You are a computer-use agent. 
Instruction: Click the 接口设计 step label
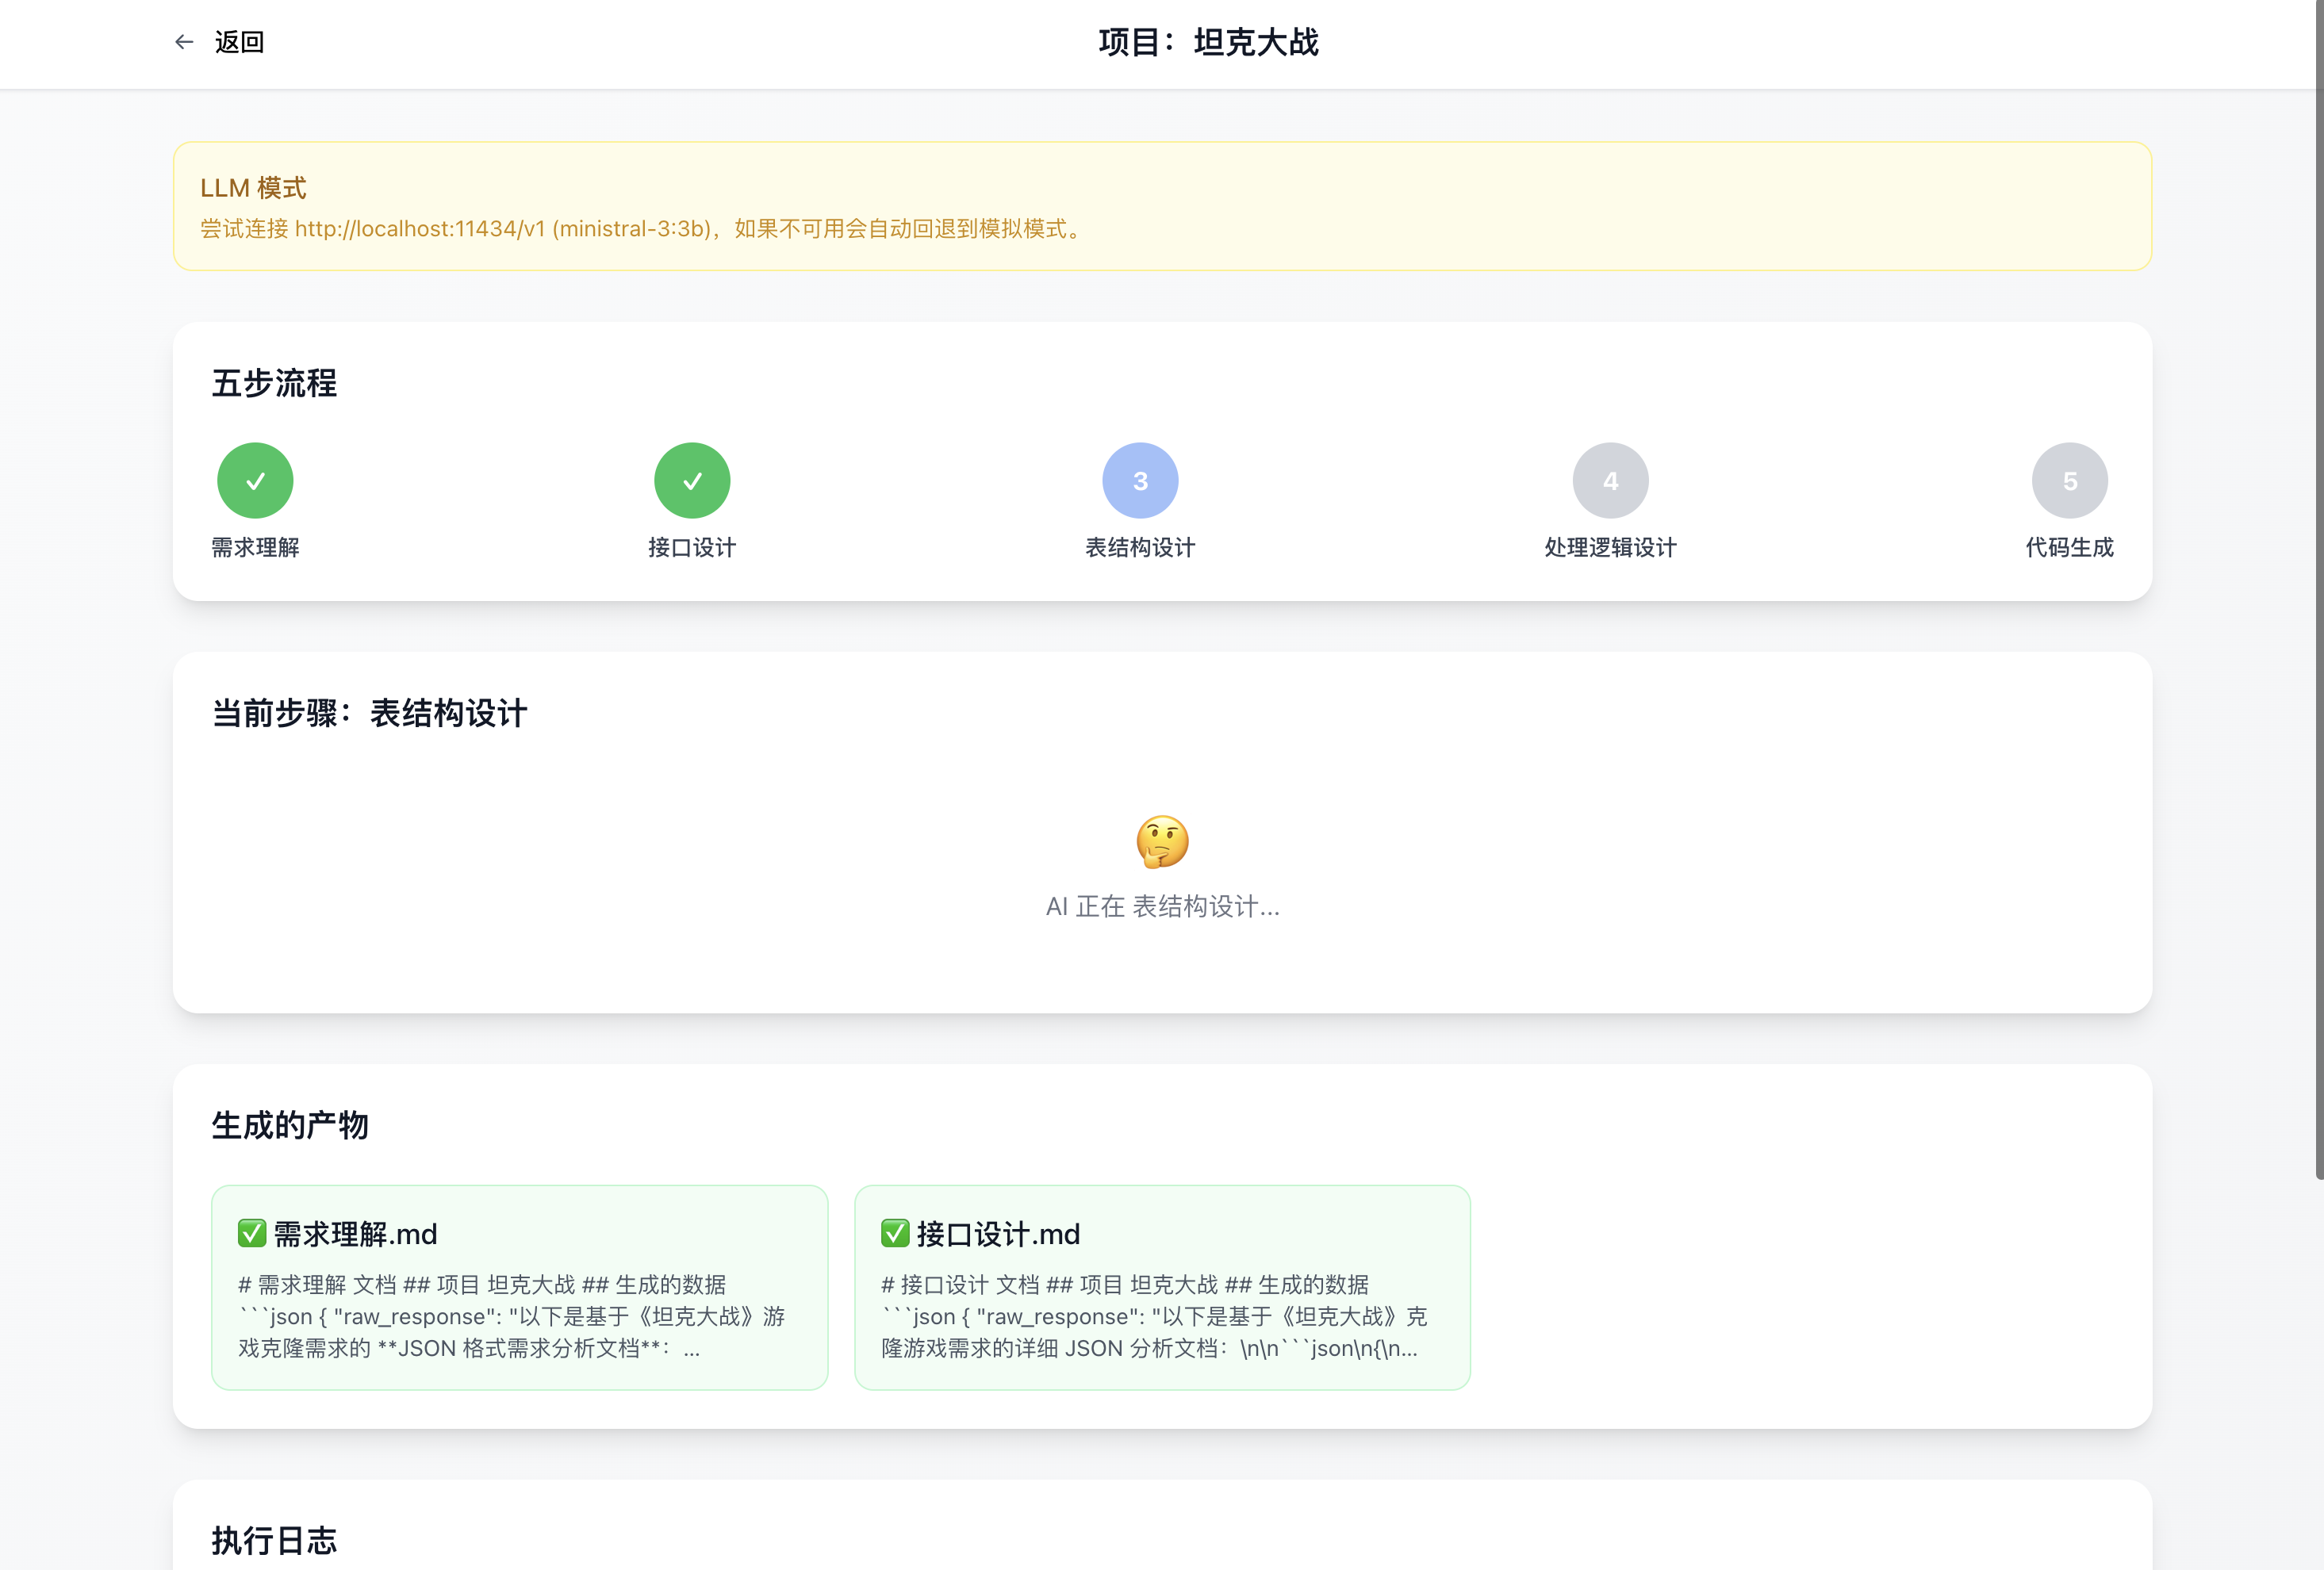pos(692,548)
